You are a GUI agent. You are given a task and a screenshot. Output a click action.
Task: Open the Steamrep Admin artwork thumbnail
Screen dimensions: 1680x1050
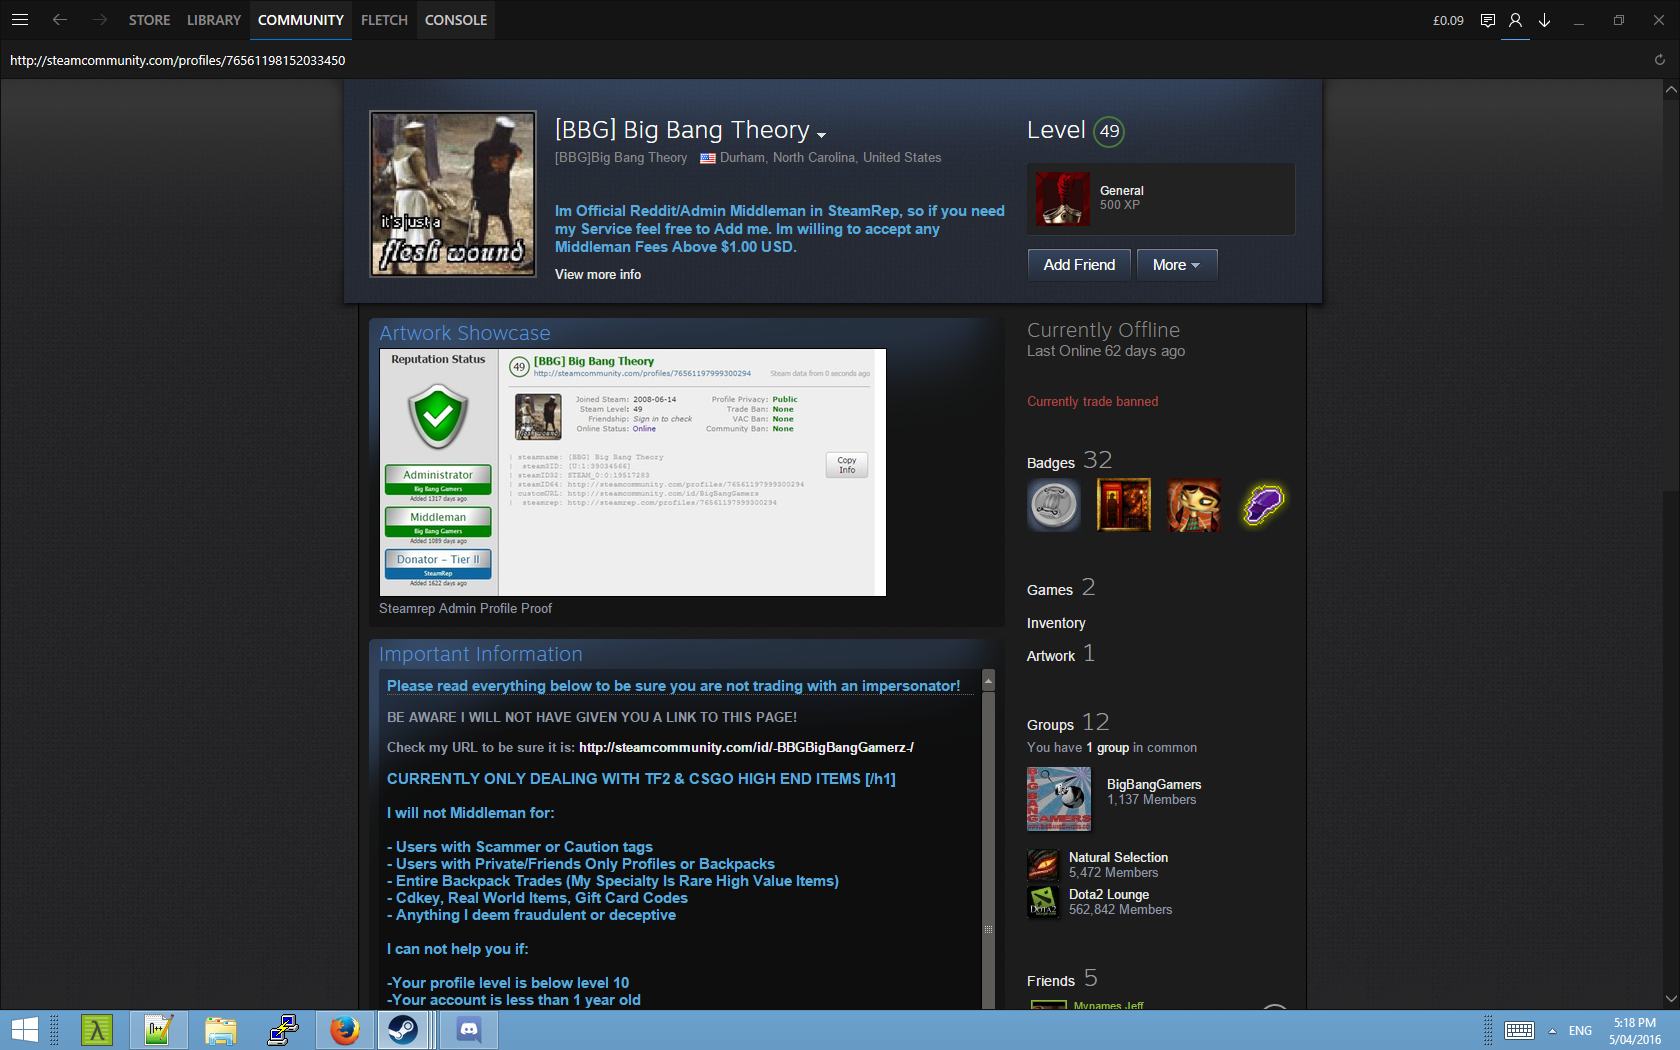click(x=632, y=472)
